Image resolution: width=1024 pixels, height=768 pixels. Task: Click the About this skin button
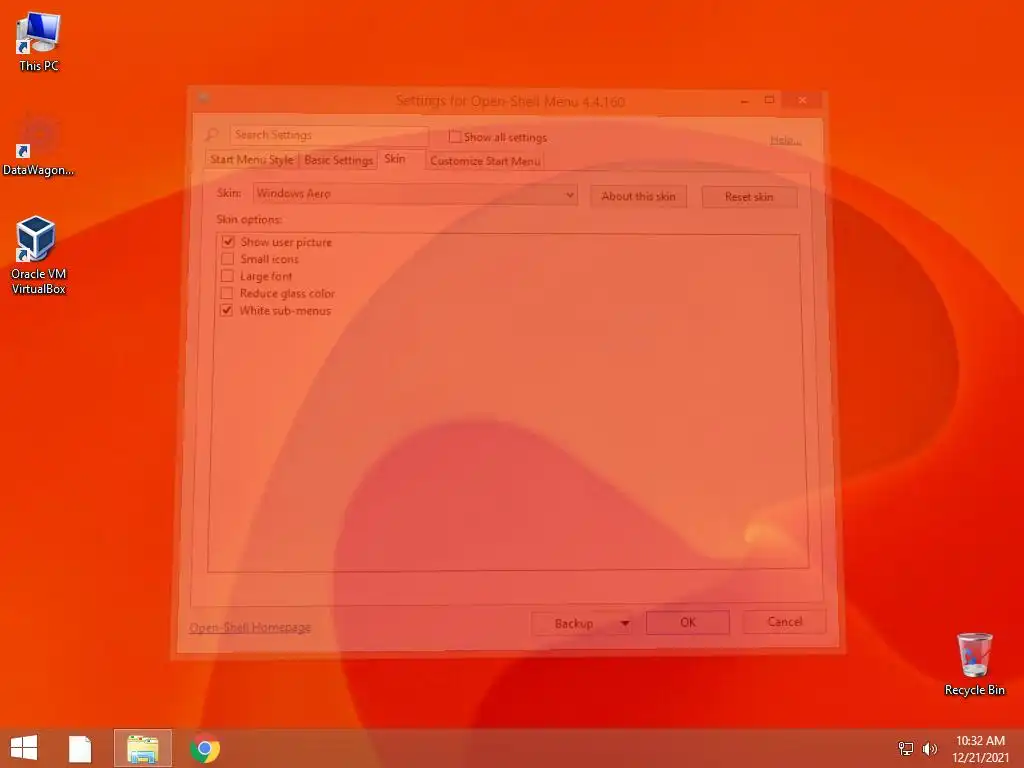(638, 196)
